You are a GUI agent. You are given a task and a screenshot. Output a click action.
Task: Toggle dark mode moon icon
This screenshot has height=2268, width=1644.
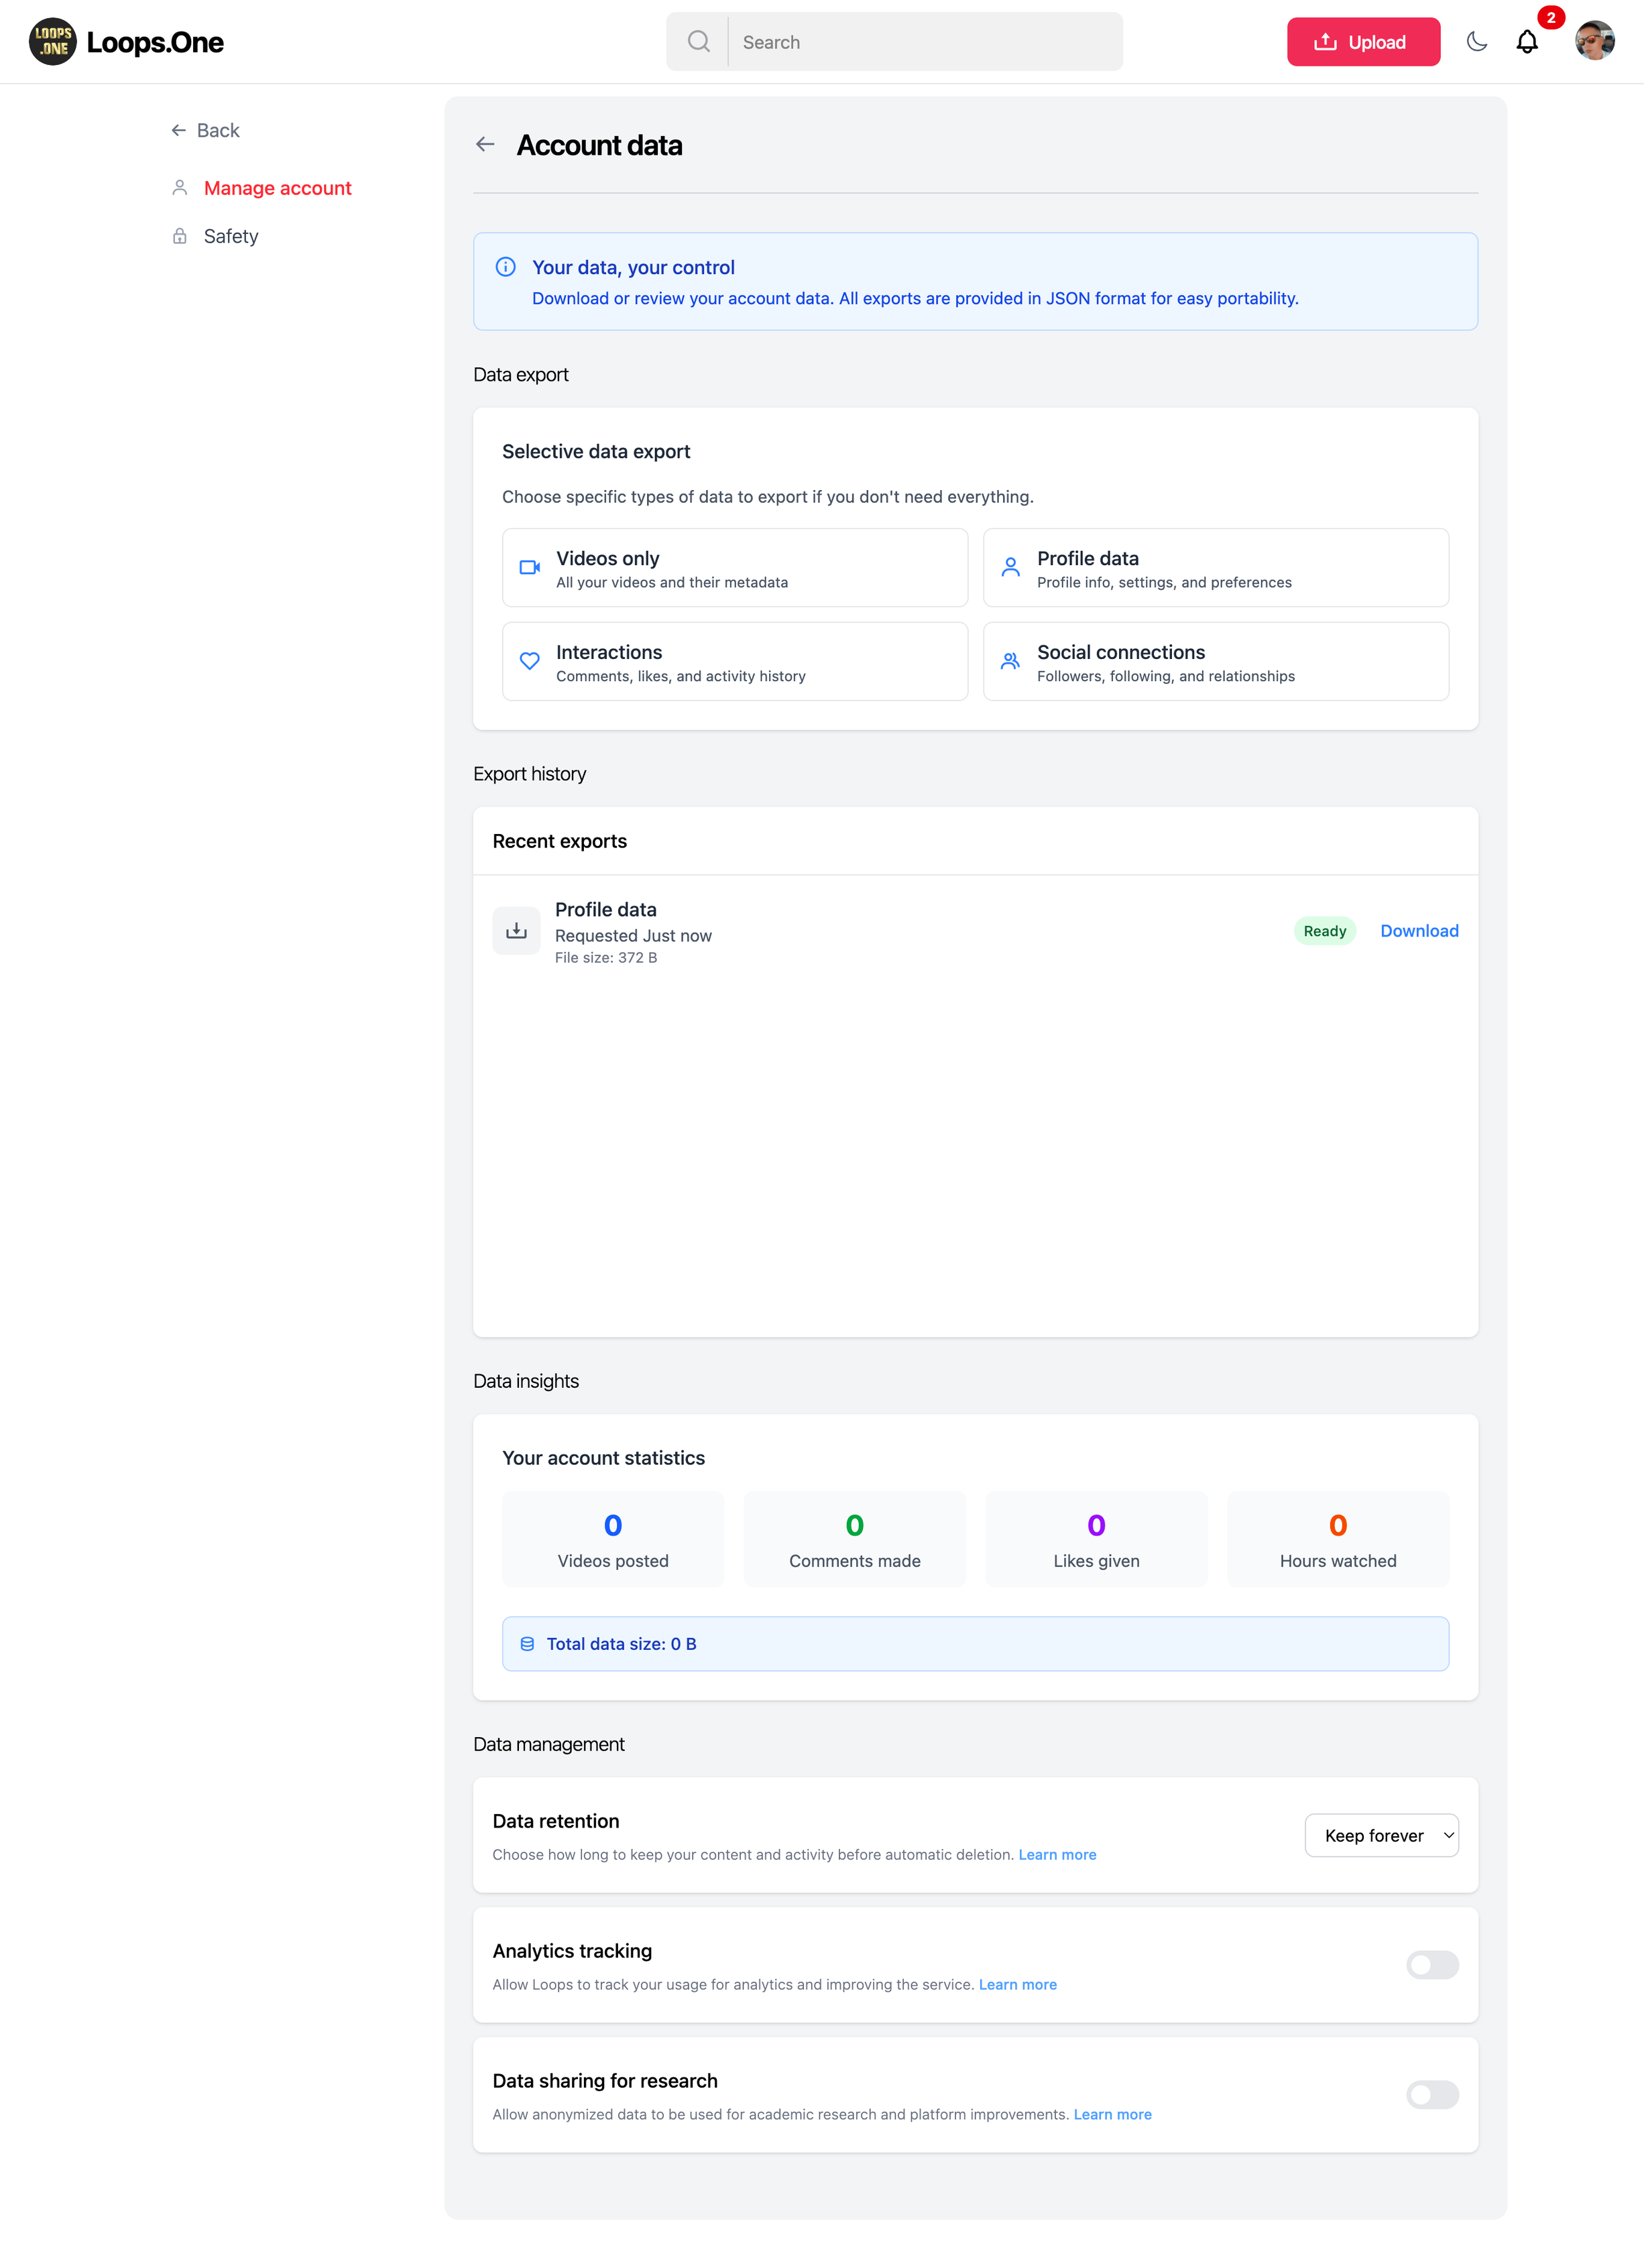(1476, 42)
